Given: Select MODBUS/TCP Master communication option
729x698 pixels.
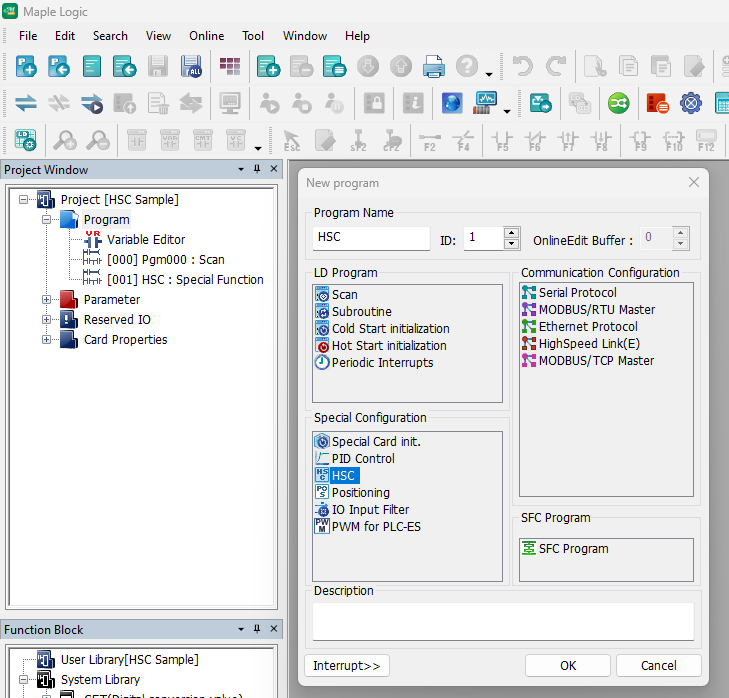Looking at the screenshot, I should click(596, 360).
